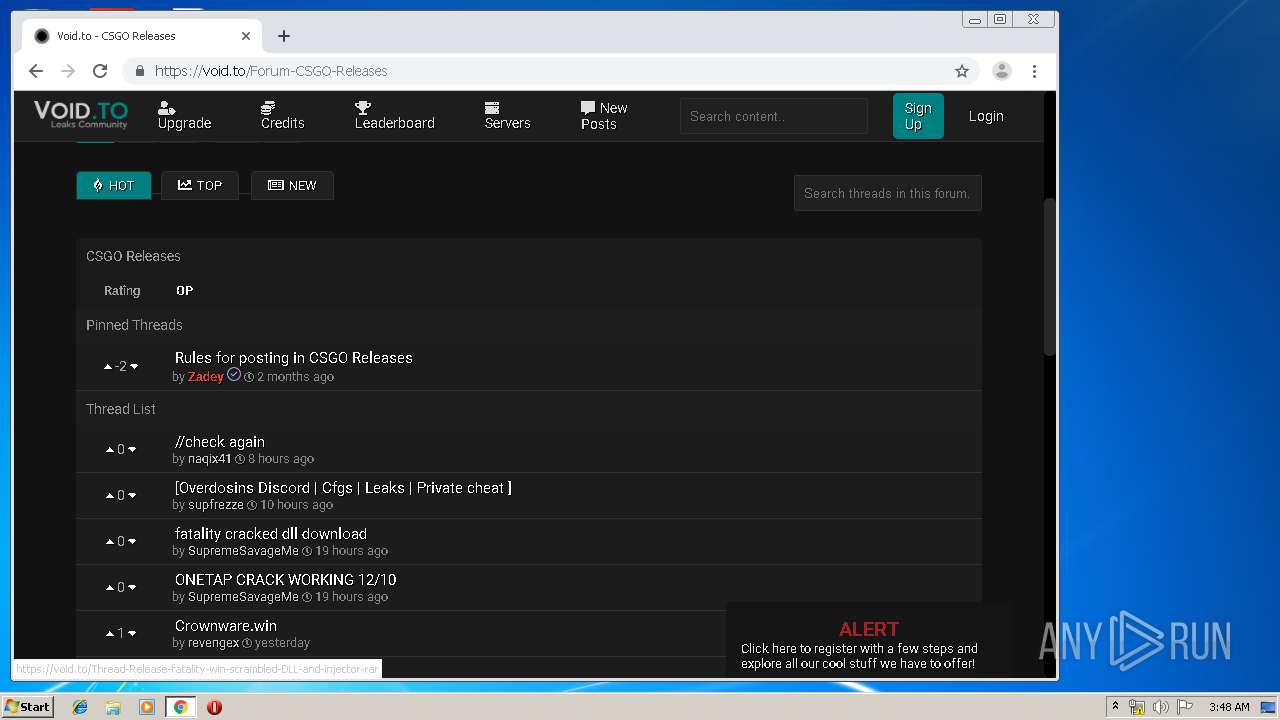The height and width of the screenshot is (720, 1280).
Task: Click the Chrome forward arrow
Action: point(68,71)
